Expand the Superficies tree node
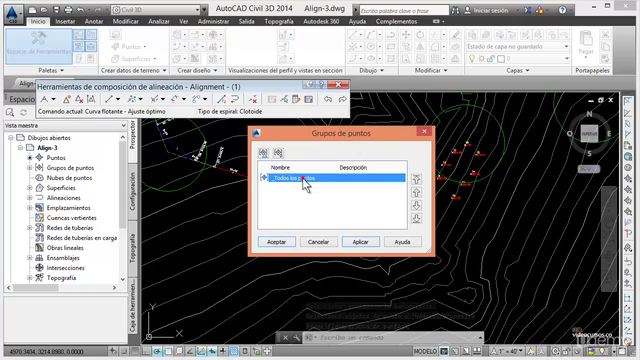This screenshot has width=640, height=360. [x=30, y=188]
